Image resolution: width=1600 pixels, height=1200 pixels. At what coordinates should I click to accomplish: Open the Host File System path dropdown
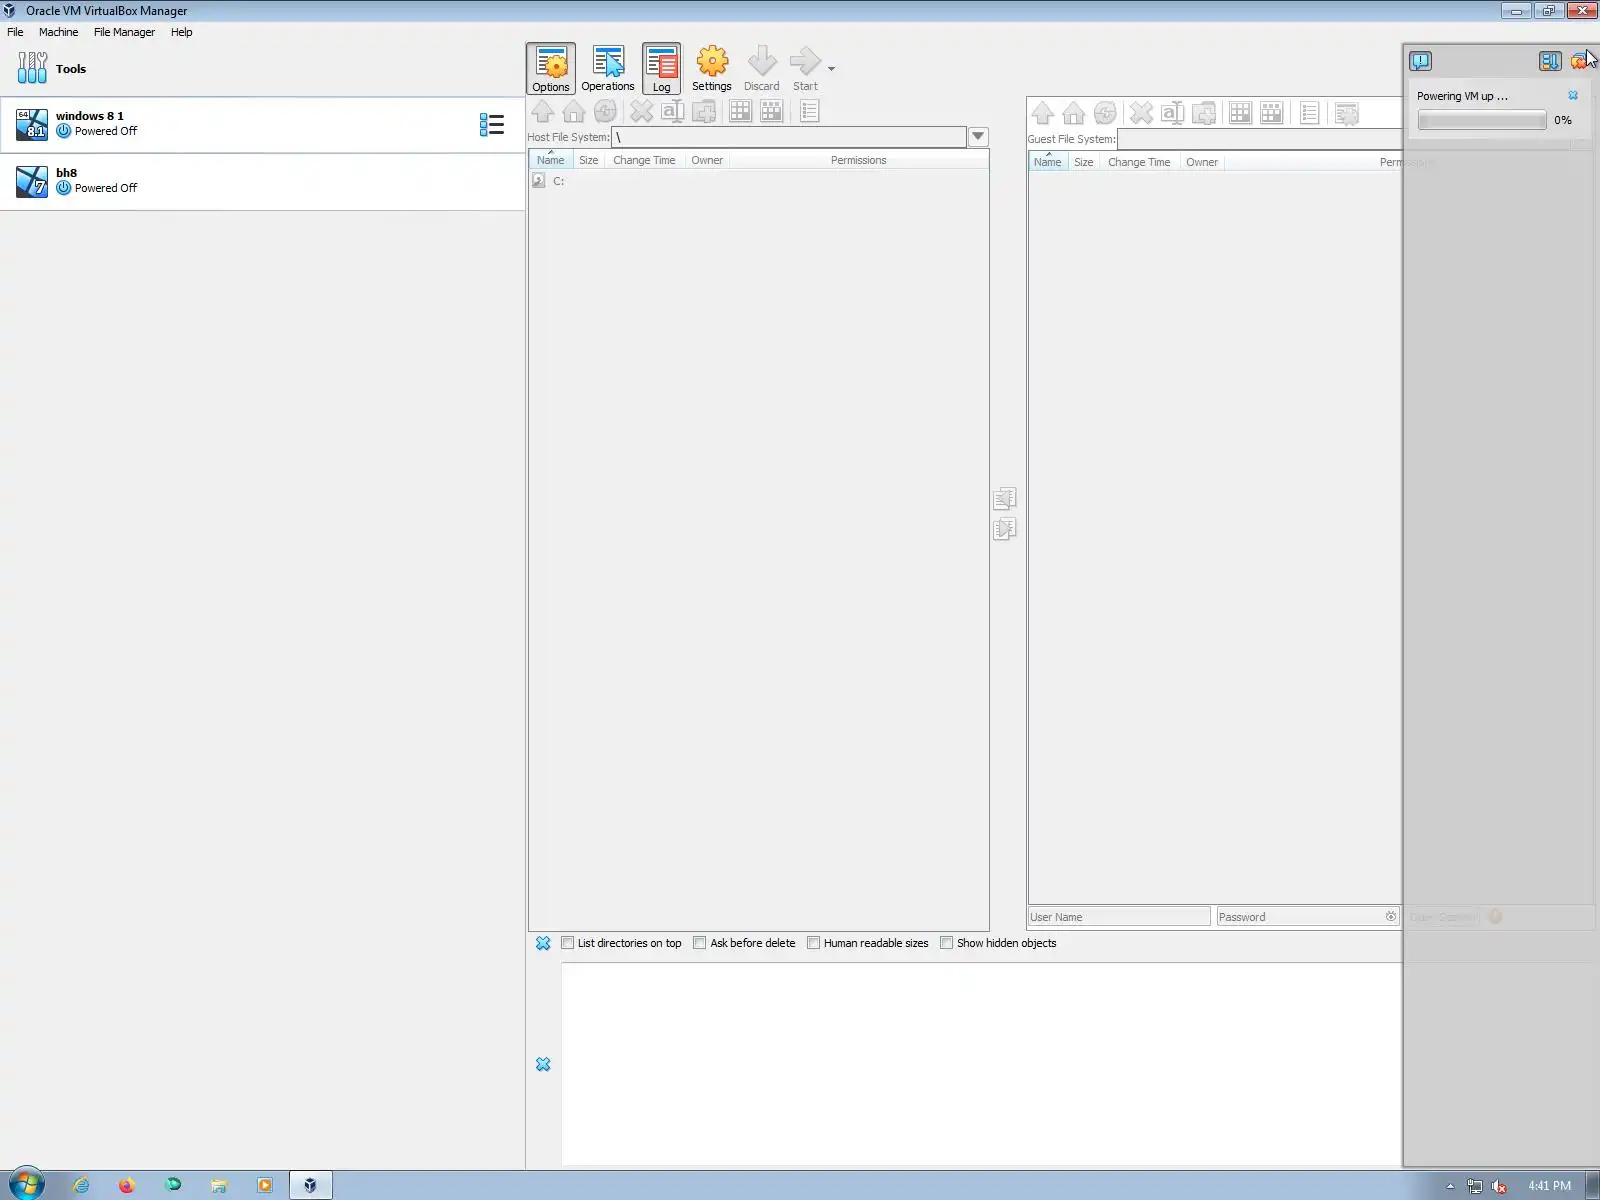point(979,137)
